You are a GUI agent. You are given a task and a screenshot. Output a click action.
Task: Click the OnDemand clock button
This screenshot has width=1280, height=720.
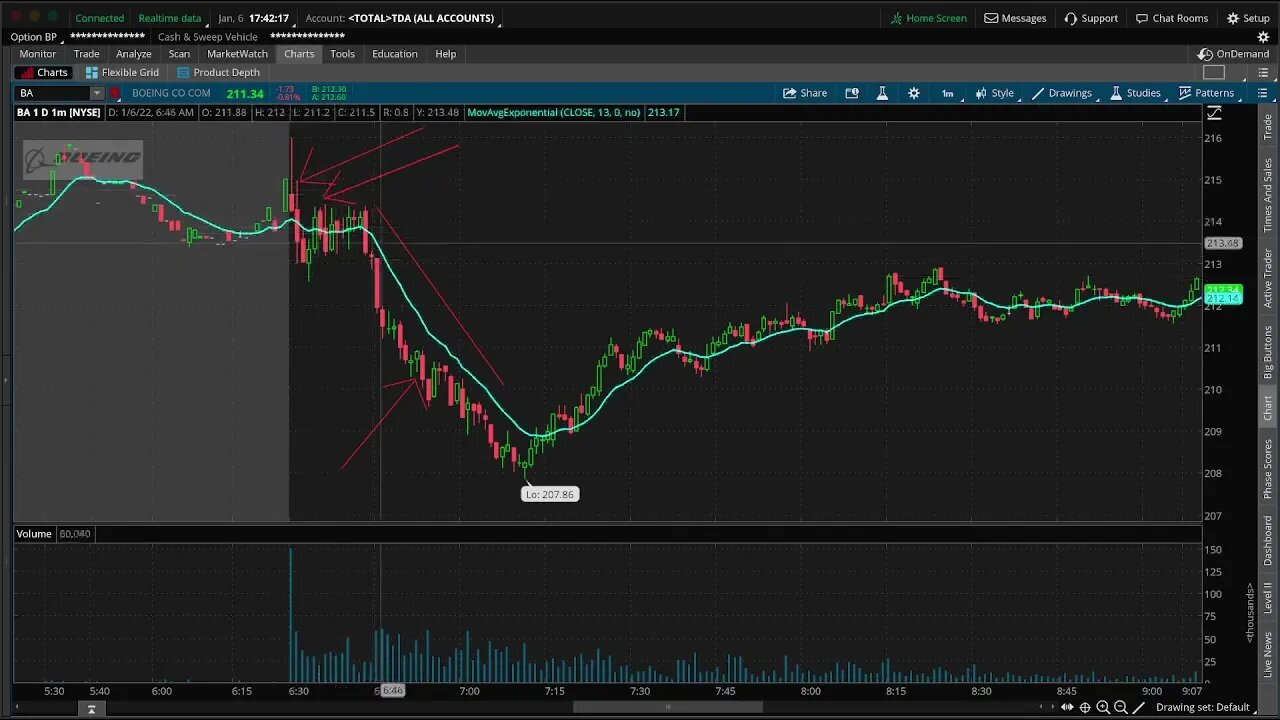pos(1234,54)
